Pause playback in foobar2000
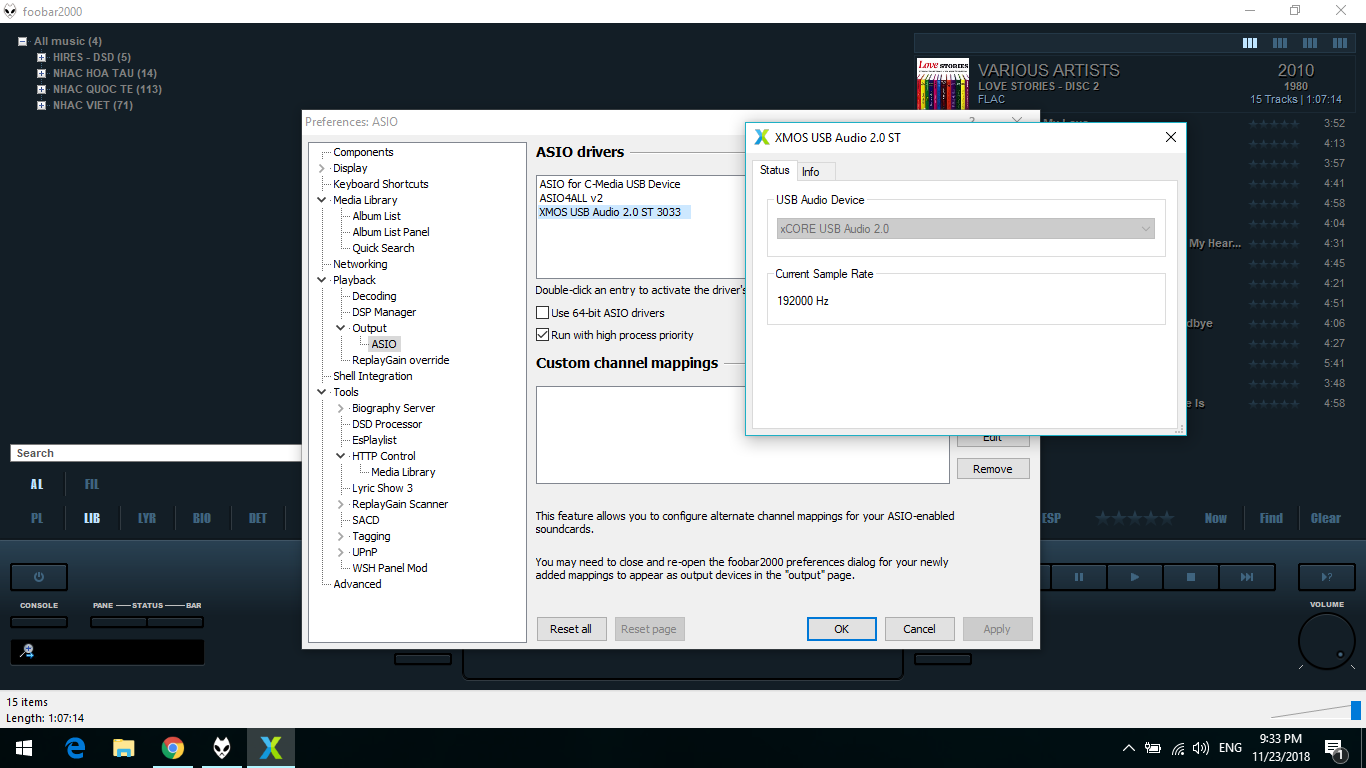Image resolution: width=1366 pixels, height=768 pixels. click(x=1079, y=577)
